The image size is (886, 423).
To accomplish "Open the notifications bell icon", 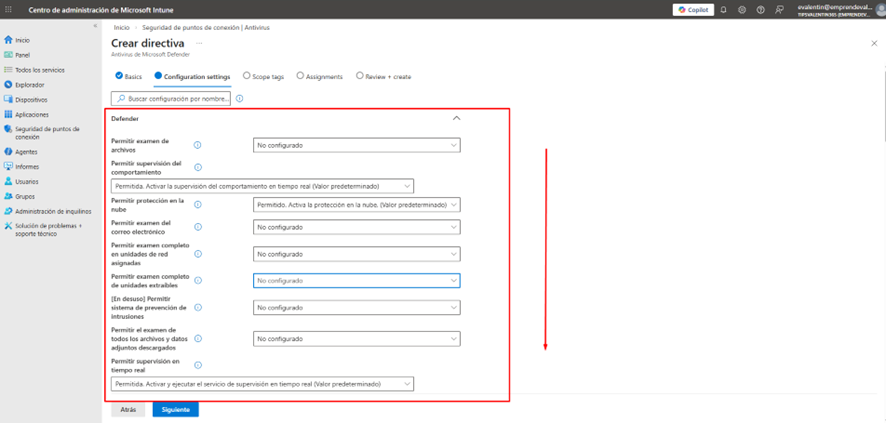I will pos(724,10).
